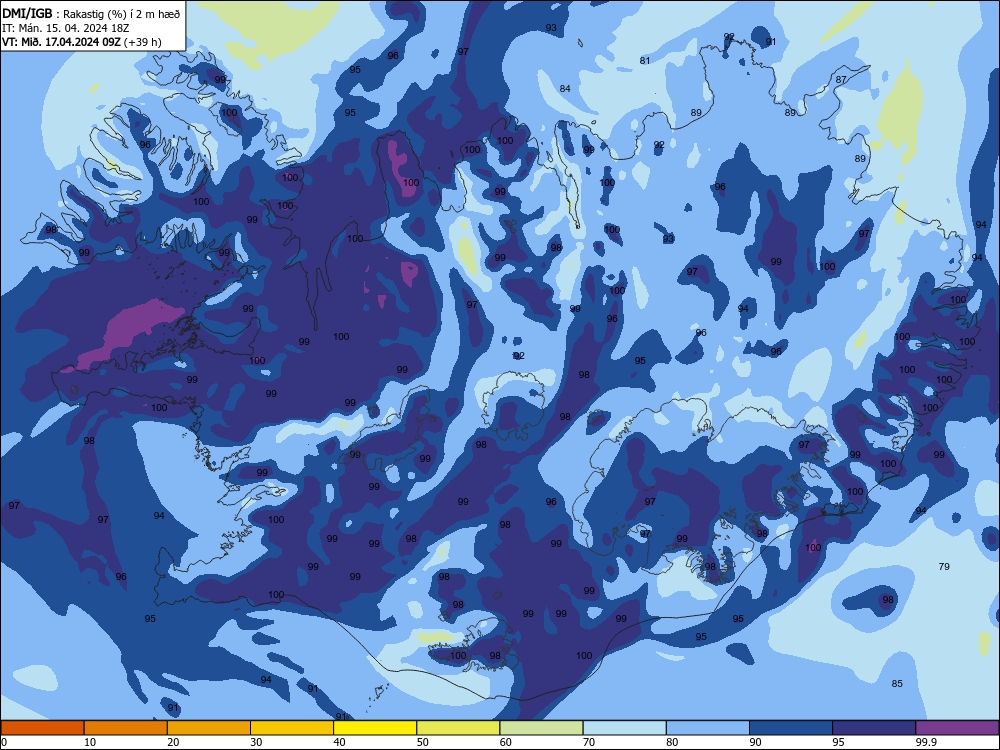
Task: Click the '85' humidity value on map
Action: [897, 683]
